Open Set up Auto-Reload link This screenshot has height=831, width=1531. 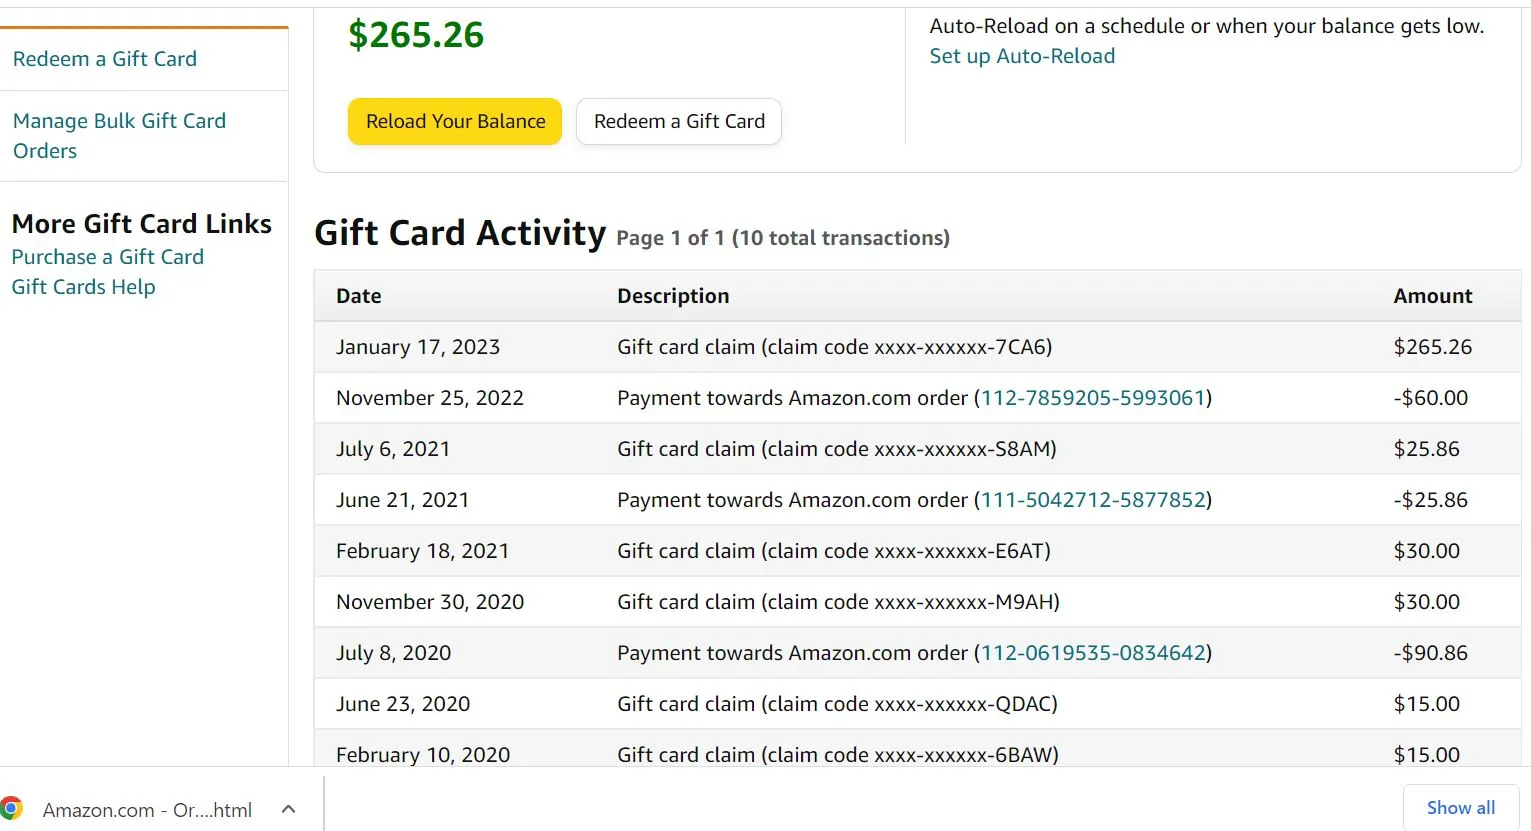click(1022, 56)
